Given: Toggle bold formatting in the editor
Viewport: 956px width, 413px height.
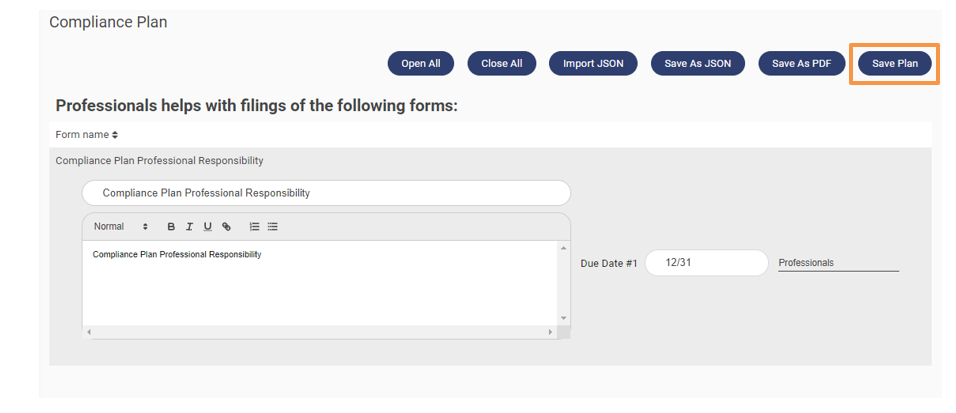Looking at the screenshot, I should 171,227.
